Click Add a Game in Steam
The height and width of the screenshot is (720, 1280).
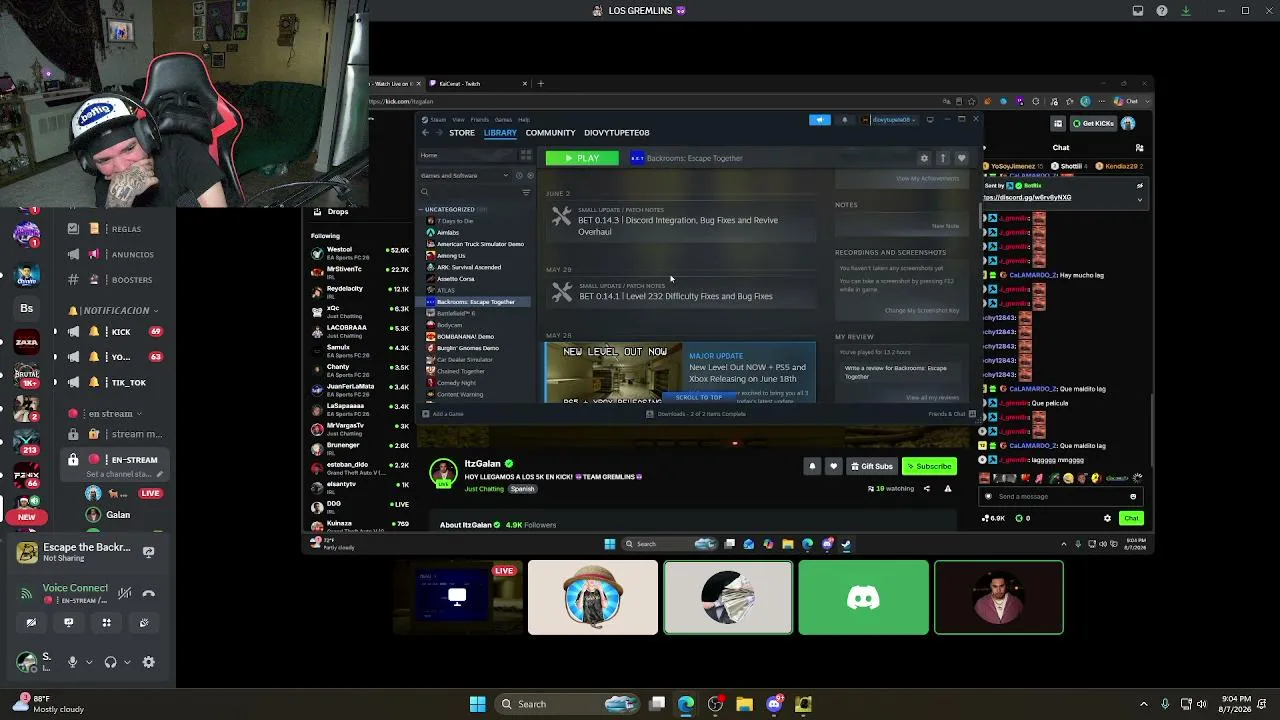coord(443,414)
